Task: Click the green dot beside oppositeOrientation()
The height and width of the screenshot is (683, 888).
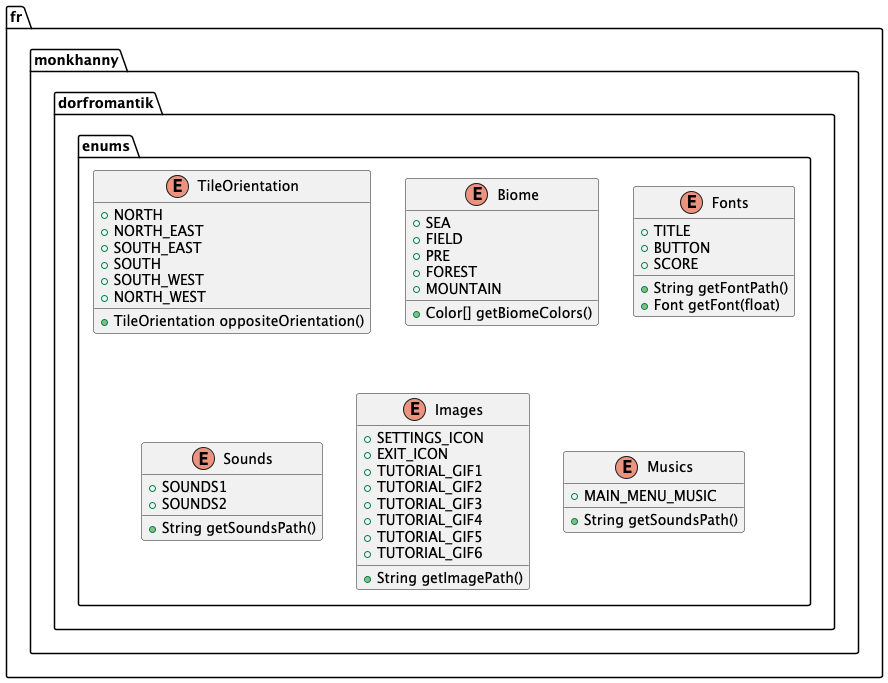Action: 104,322
